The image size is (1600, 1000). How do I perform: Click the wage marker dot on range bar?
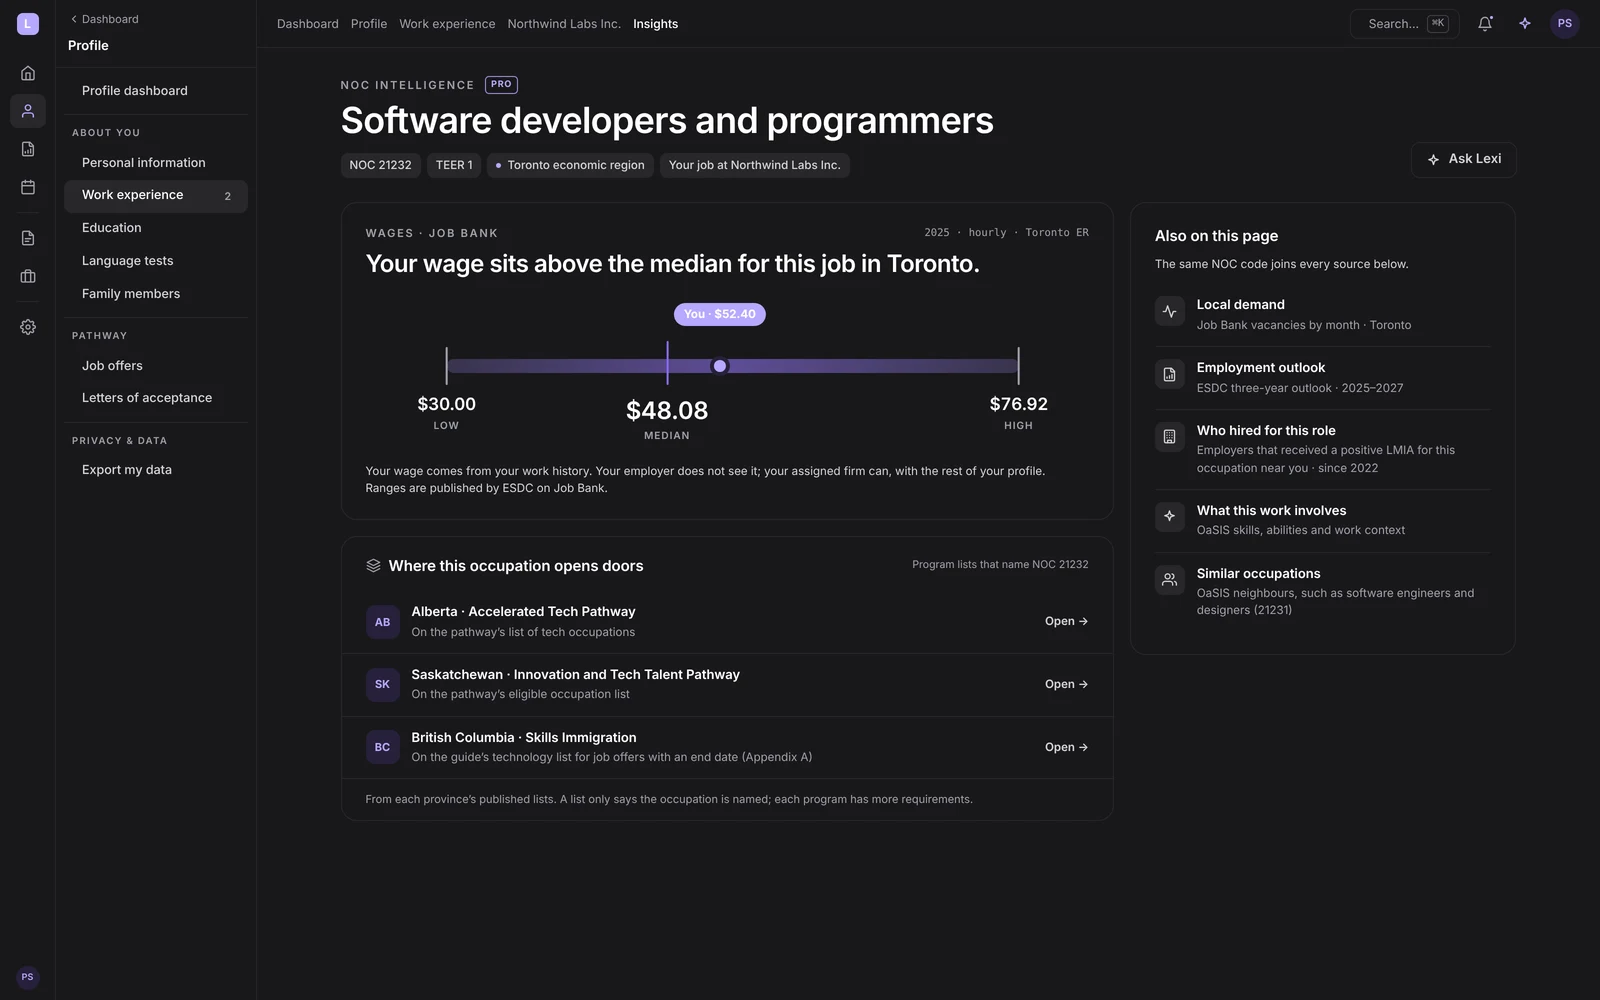(x=720, y=366)
